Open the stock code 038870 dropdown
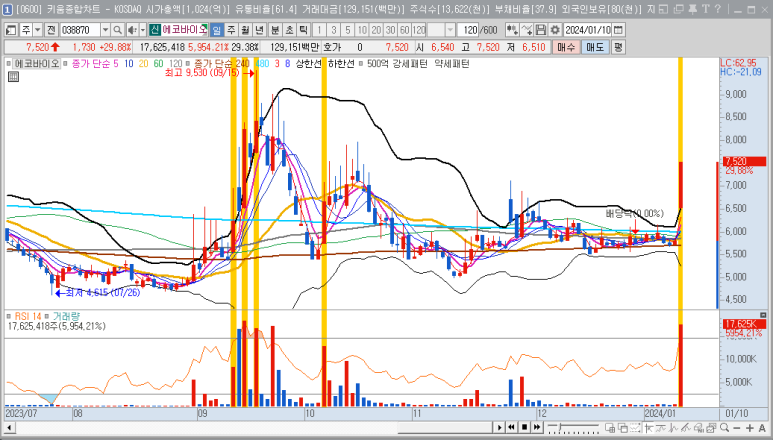 (105, 30)
